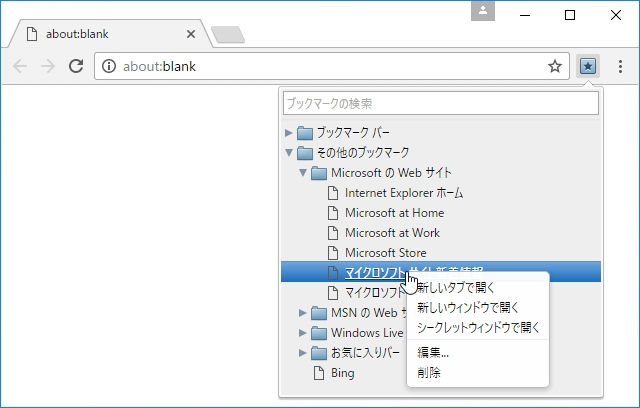Collapse the その他のブックマーク folder arrow

289,153
